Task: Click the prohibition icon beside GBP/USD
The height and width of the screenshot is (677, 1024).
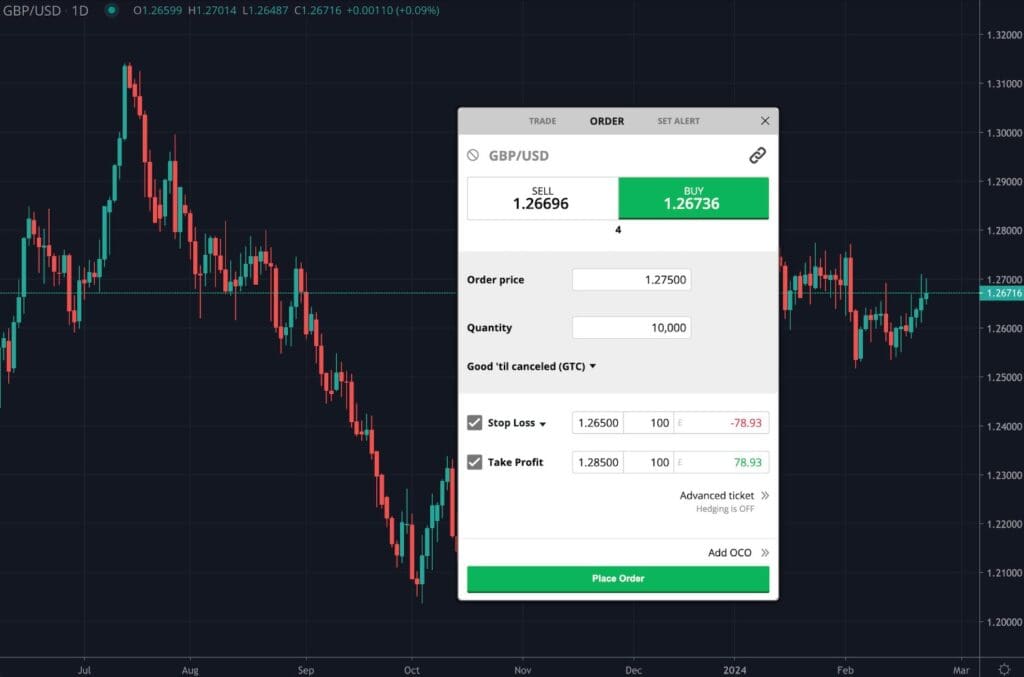Action: [474, 155]
